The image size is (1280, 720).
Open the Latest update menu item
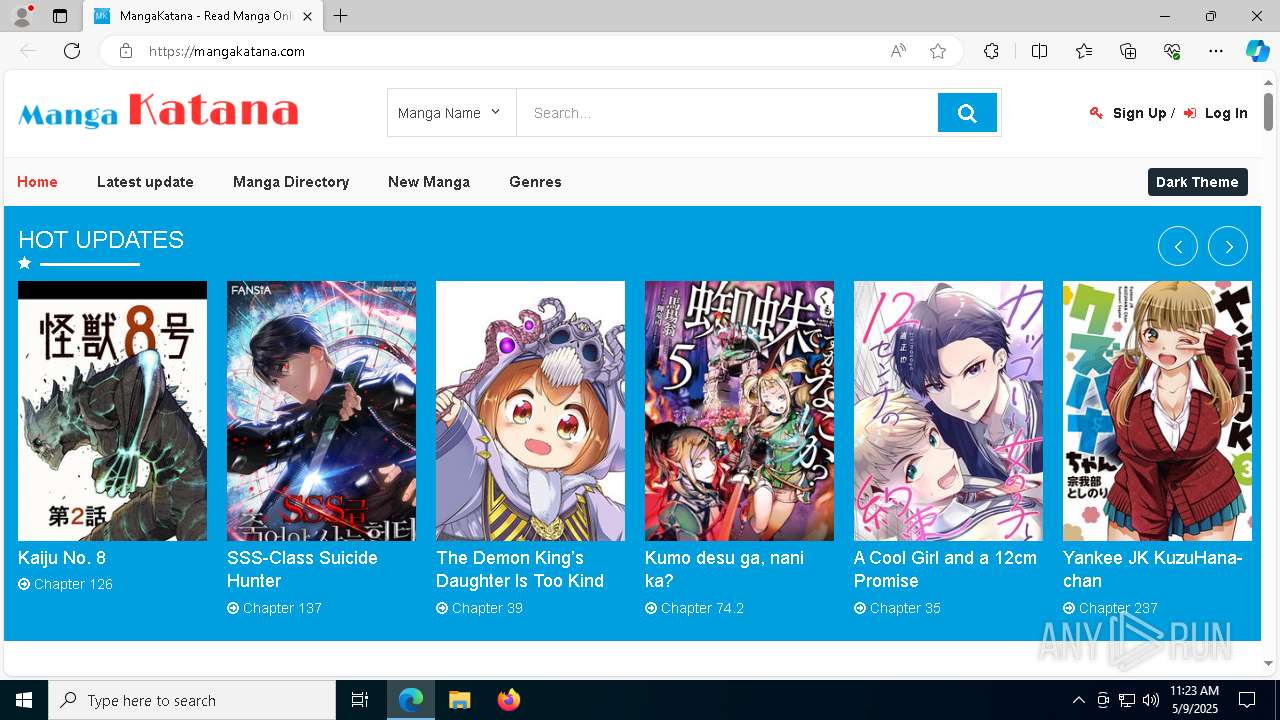pyautogui.click(x=145, y=182)
